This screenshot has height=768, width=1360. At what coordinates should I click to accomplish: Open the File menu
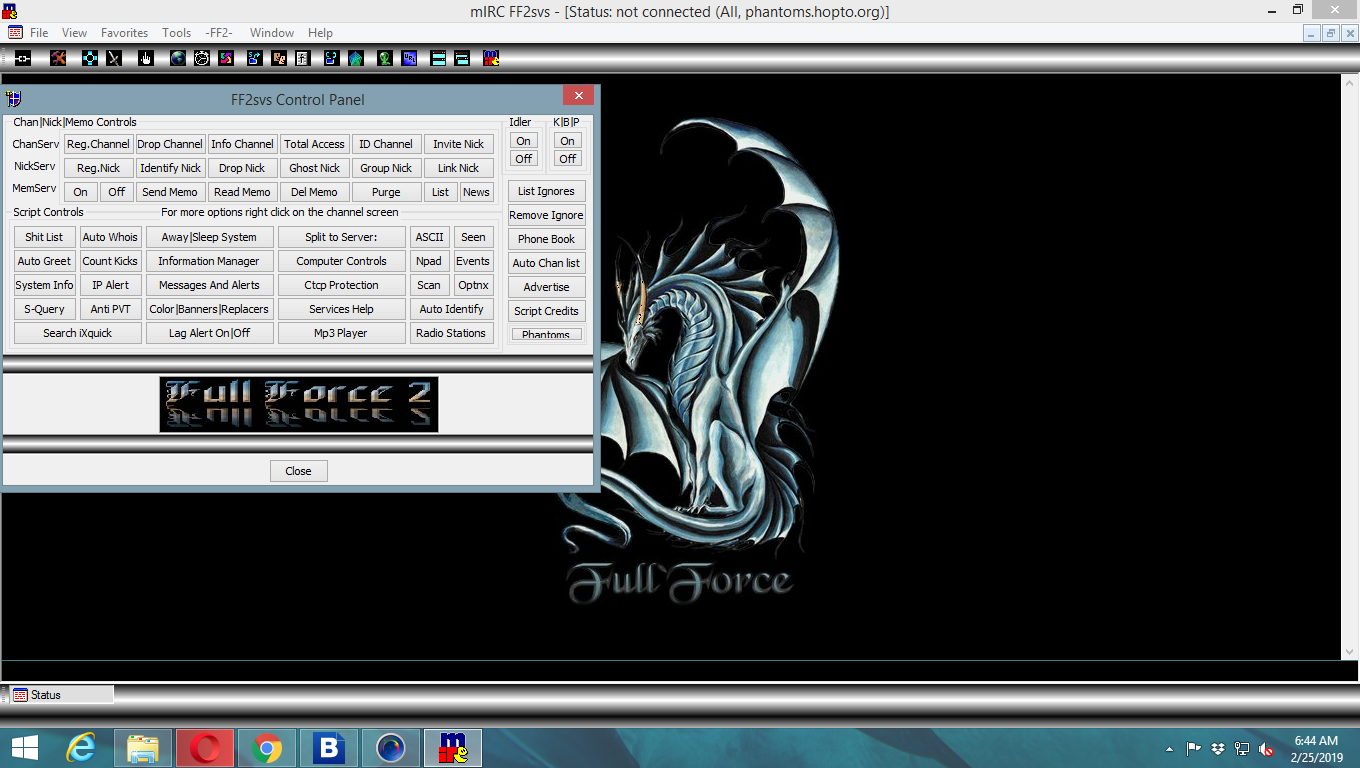[39, 33]
